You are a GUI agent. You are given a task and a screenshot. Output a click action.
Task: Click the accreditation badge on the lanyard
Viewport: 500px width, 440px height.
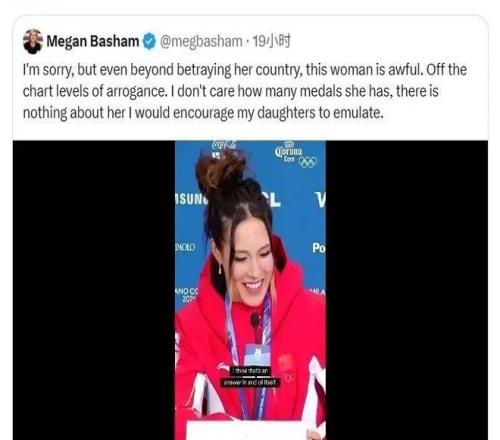(x=257, y=355)
